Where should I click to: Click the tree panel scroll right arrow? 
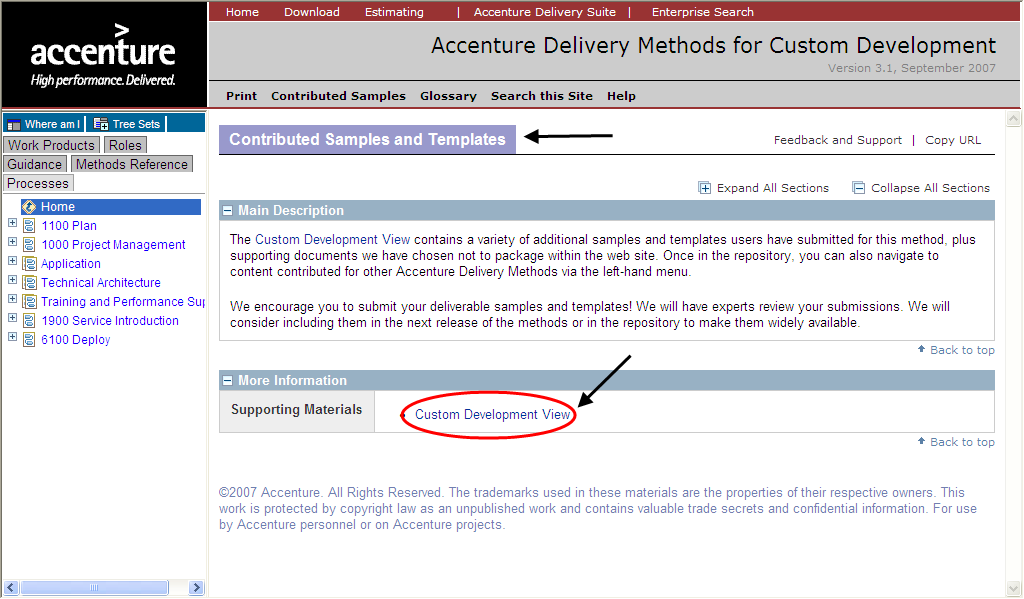tap(197, 588)
